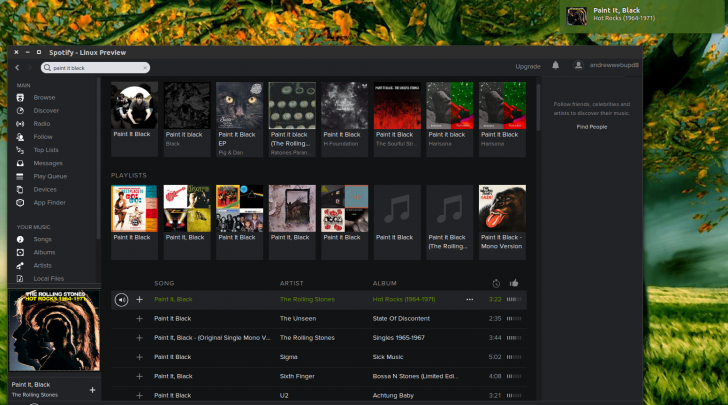728x405 pixels.
Task: Open the Sick Music album link
Action: [x=388, y=357]
